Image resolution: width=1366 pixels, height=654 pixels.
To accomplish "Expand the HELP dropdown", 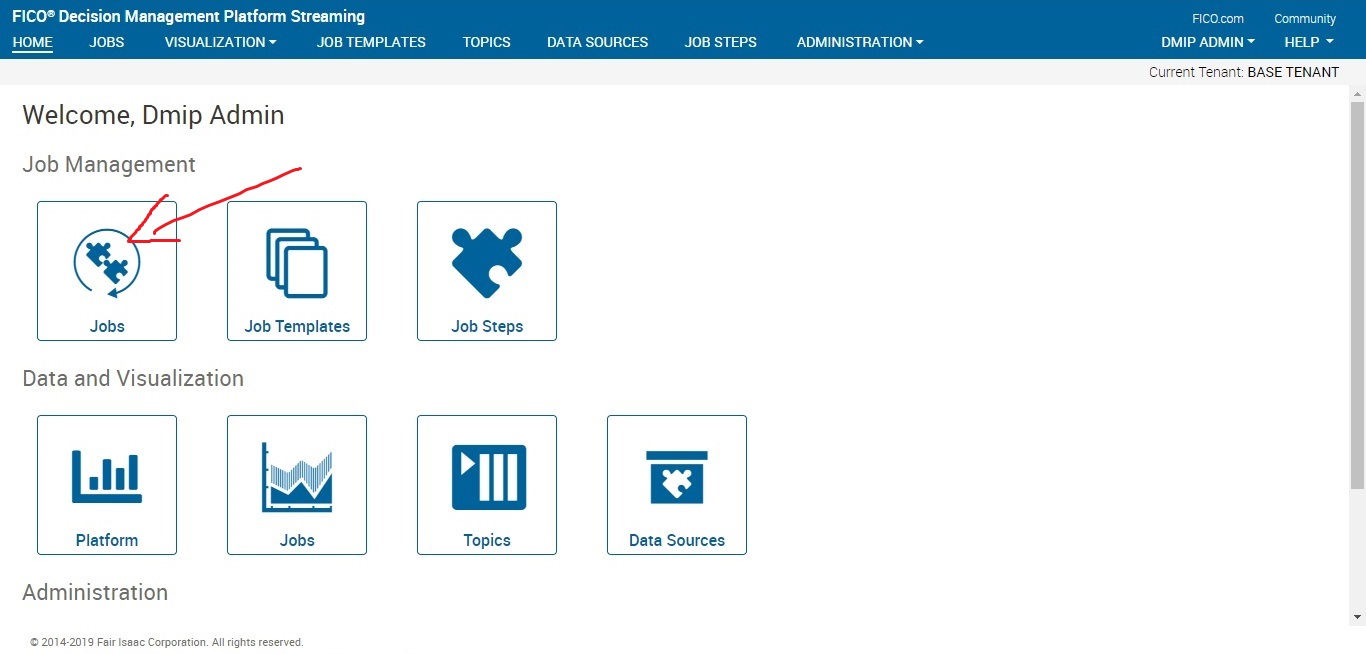I will [x=1307, y=42].
